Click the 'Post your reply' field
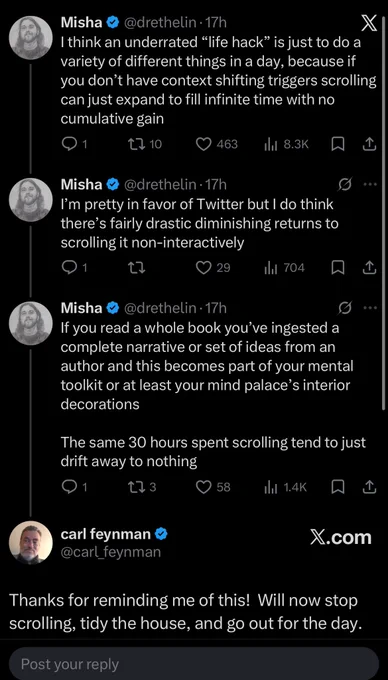Image resolution: width=388 pixels, height=680 pixels. (x=194, y=664)
